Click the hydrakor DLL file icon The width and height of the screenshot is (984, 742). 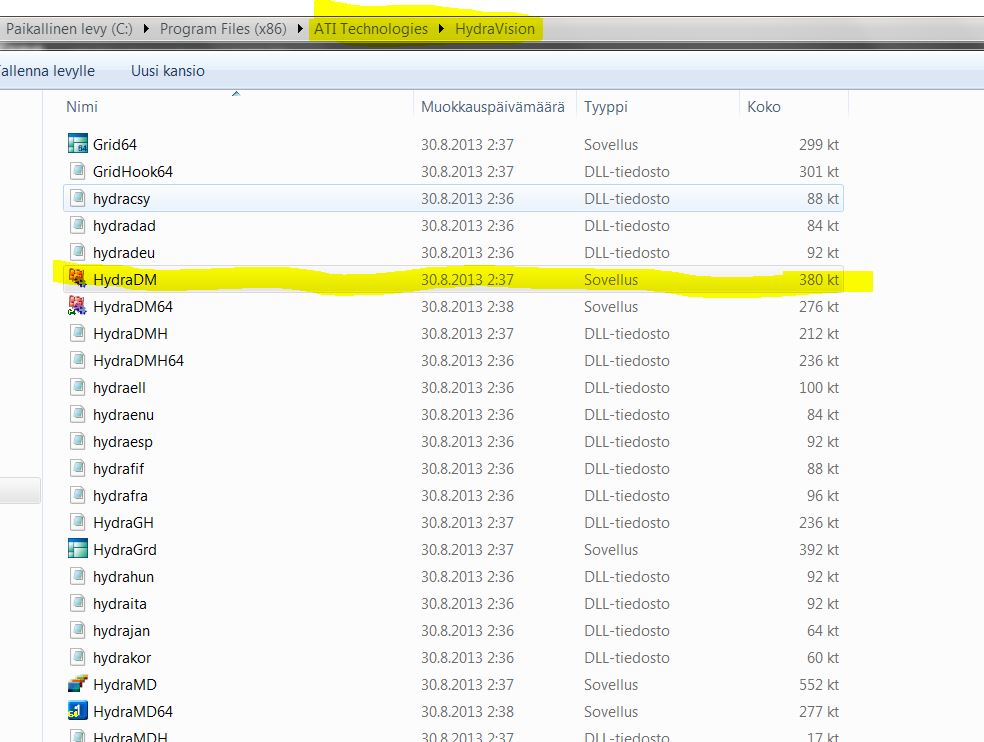78,657
